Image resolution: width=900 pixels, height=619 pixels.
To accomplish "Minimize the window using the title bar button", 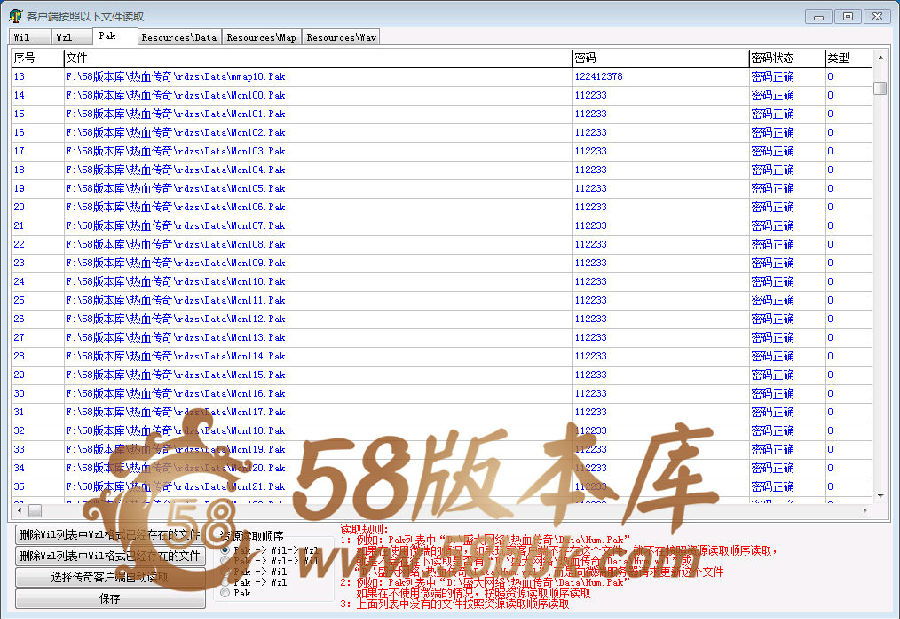I will [x=819, y=16].
